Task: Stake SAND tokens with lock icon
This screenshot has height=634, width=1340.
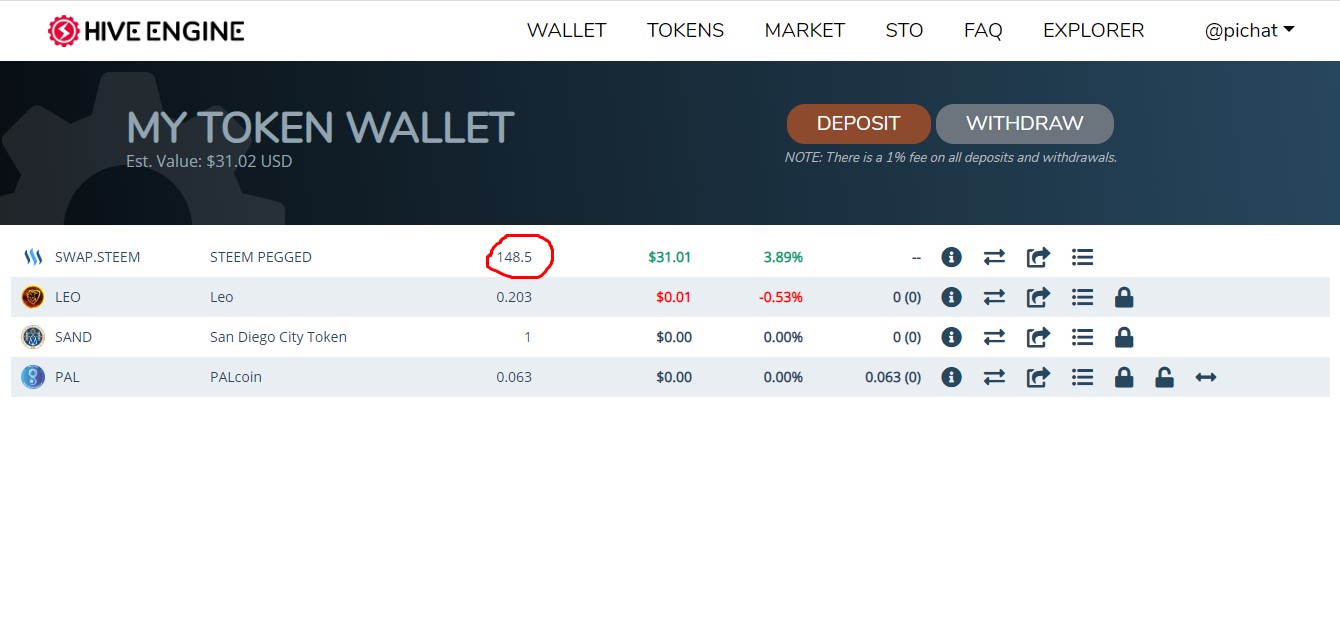Action: click(x=1124, y=337)
